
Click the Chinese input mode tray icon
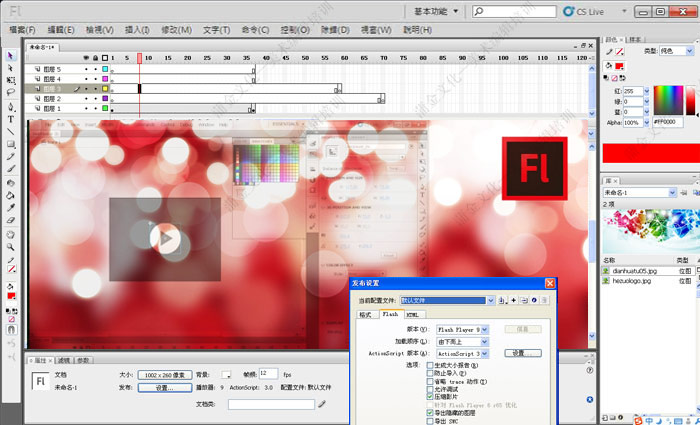coord(649,421)
